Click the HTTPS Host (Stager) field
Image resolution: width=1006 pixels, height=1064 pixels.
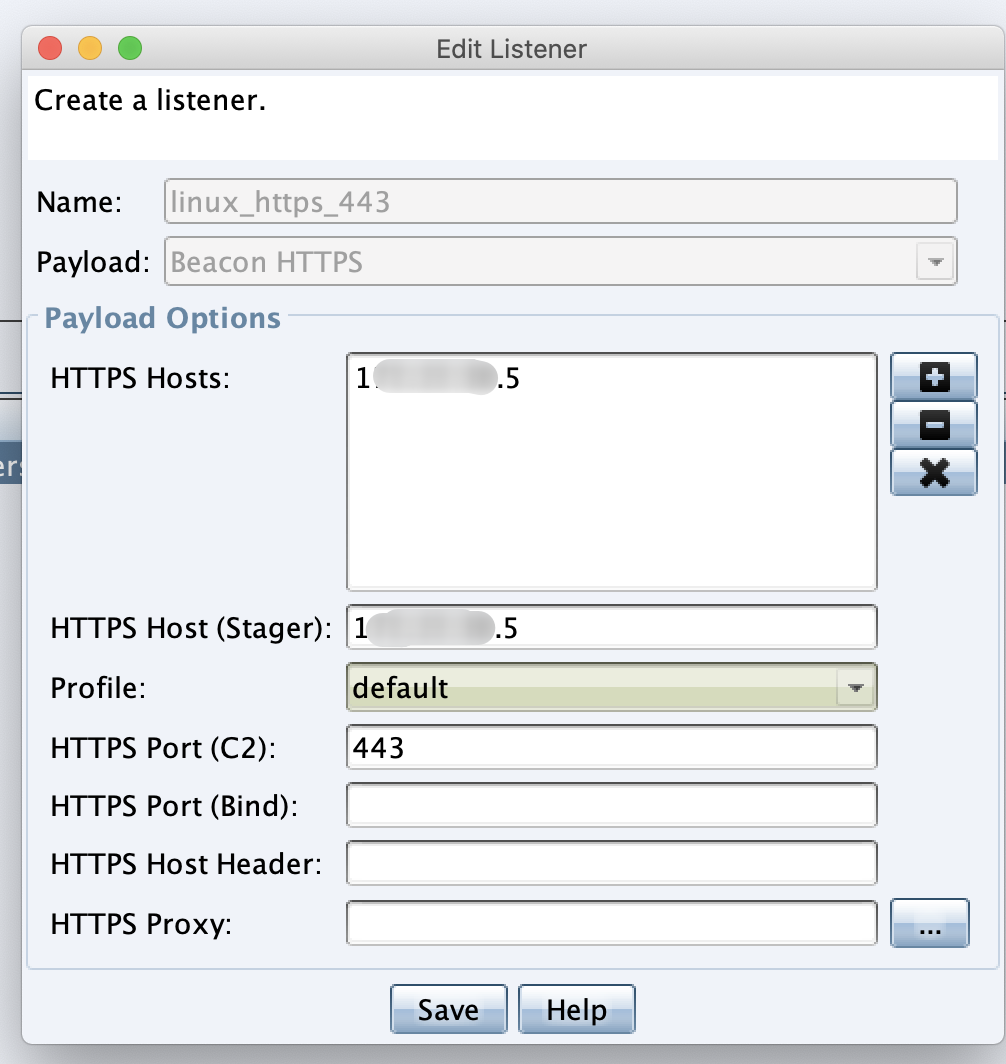pyautogui.click(x=610, y=626)
